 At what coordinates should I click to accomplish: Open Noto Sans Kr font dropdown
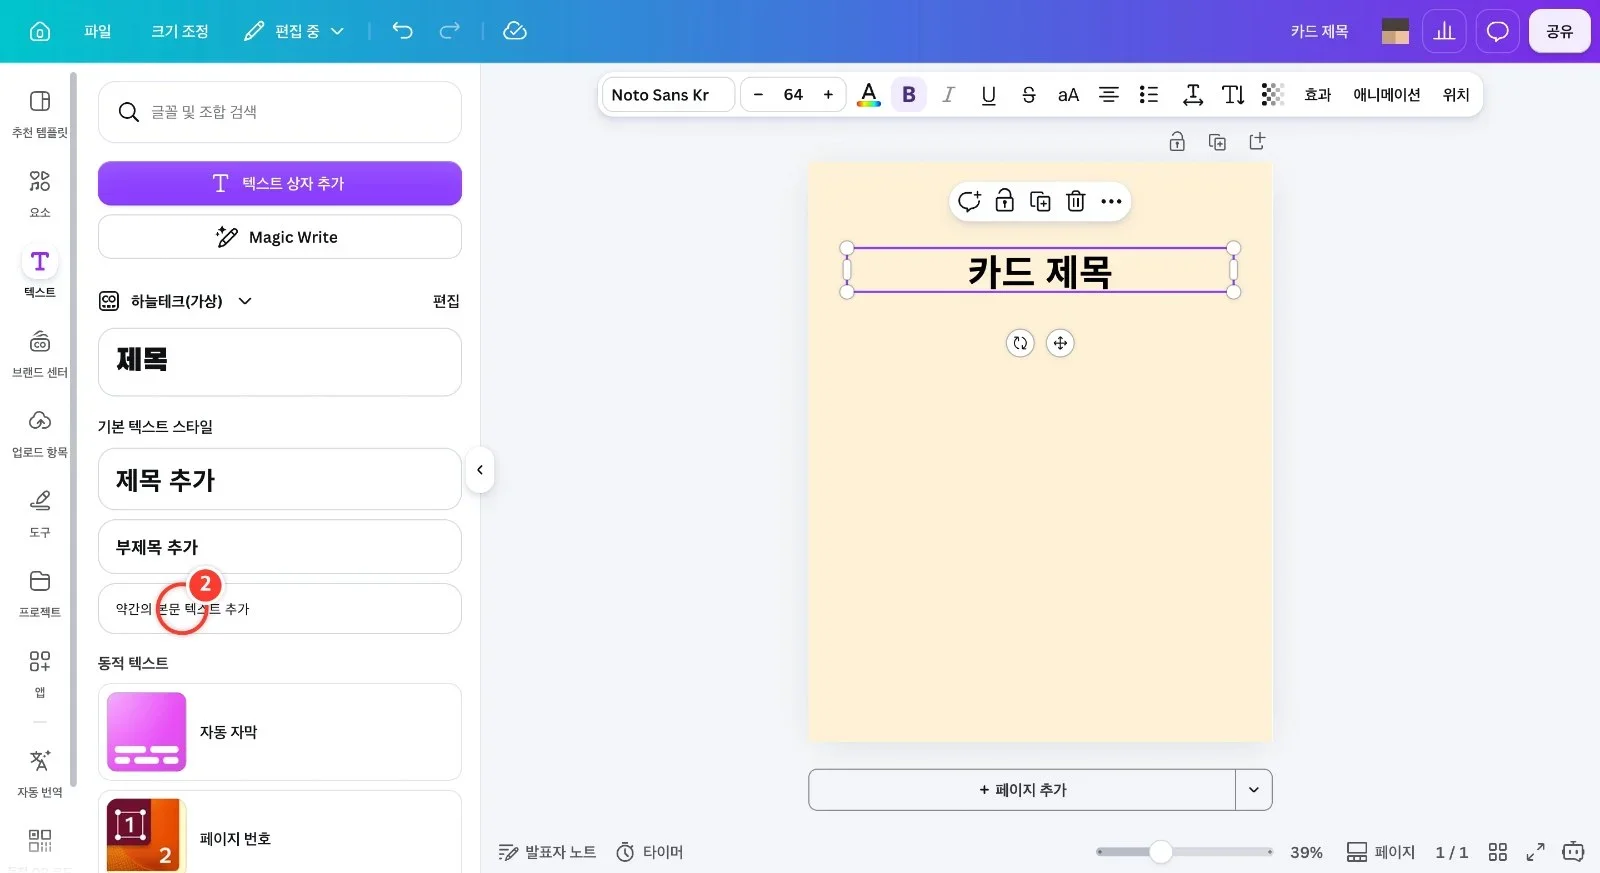[668, 95]
